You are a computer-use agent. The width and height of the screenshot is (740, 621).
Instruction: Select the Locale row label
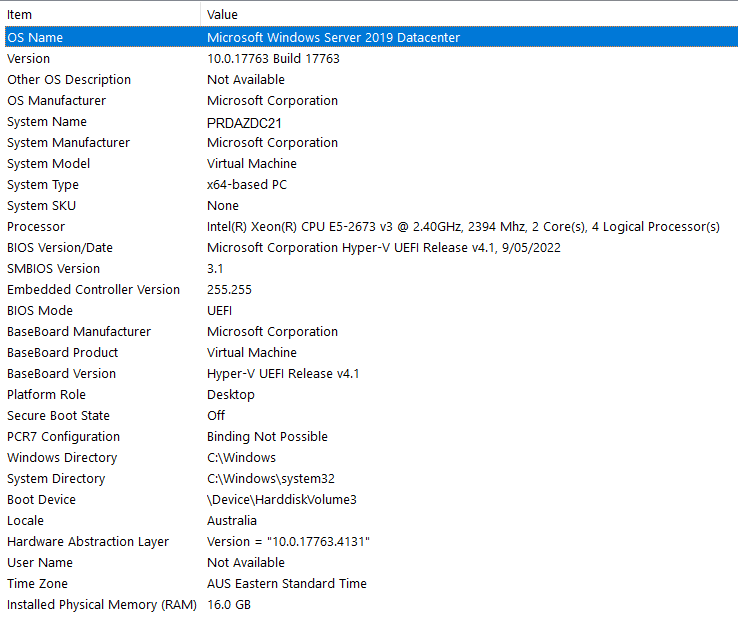[x=25, y=520]
